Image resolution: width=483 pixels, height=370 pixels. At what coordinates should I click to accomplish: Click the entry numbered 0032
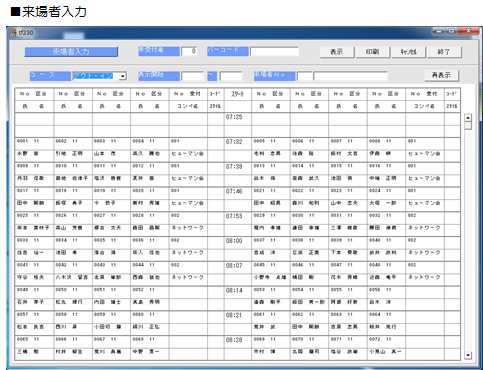pyautogui.click(x=375, y=215)
